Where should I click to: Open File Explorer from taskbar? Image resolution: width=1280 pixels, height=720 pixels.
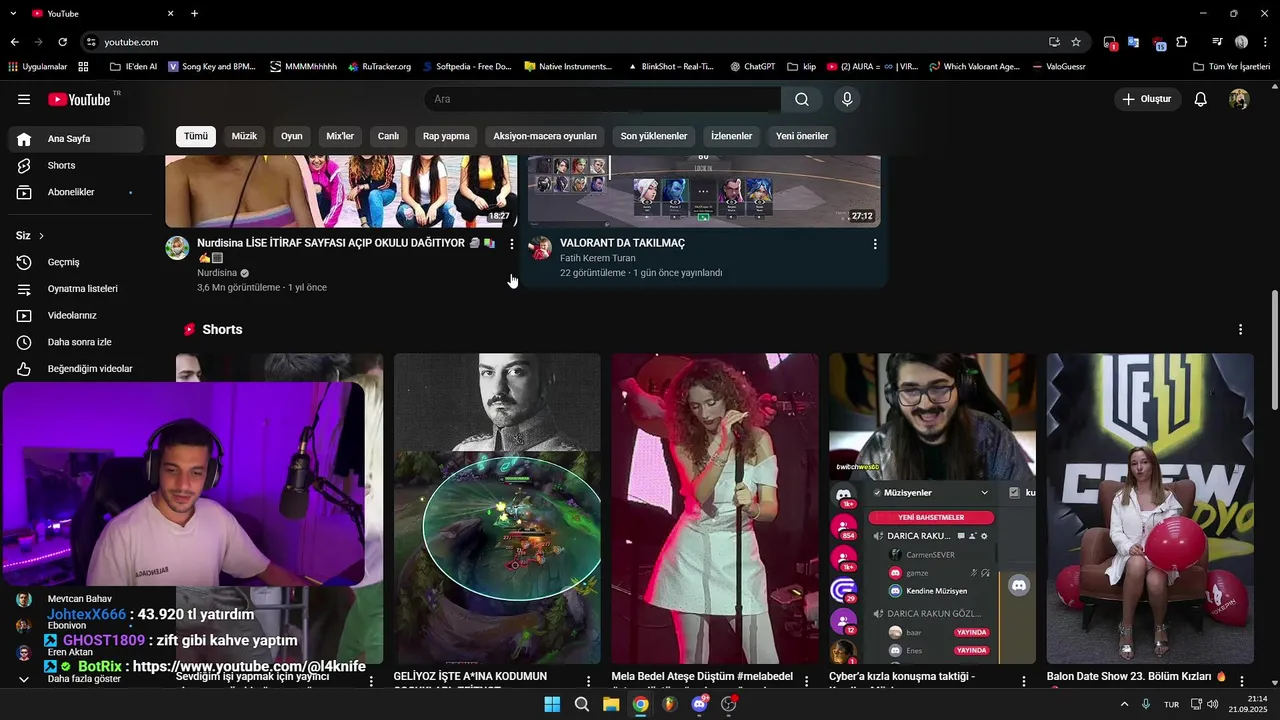coord(611,704)
